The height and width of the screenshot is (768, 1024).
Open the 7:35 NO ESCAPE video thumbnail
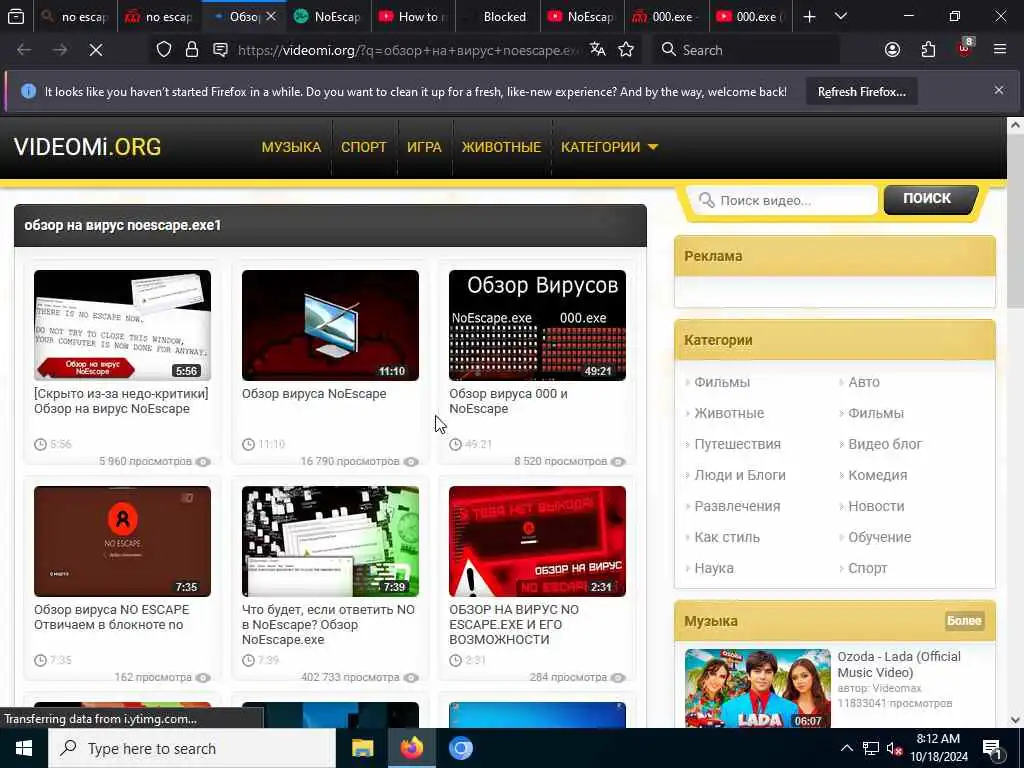pyautogui.click(x=122, y=541)
